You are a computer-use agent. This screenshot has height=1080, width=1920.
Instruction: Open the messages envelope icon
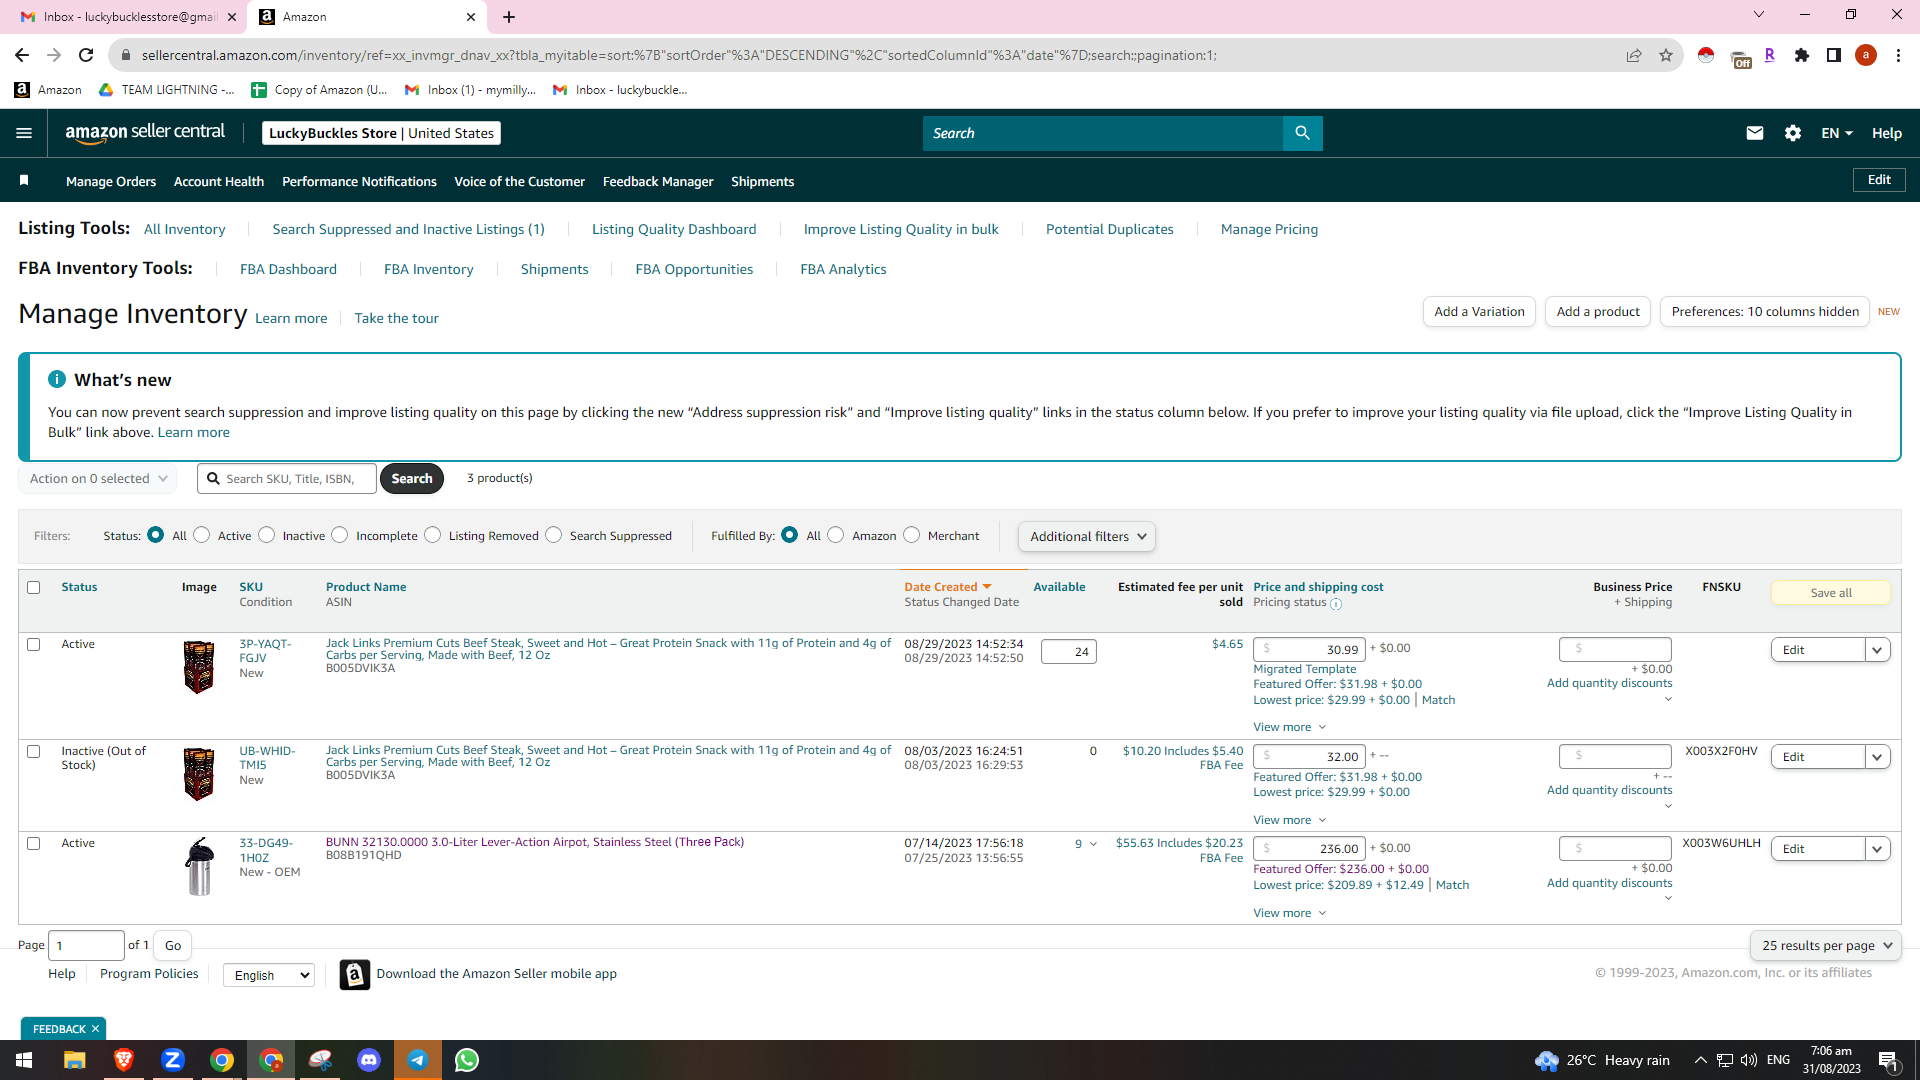[x=1754, y=133]
